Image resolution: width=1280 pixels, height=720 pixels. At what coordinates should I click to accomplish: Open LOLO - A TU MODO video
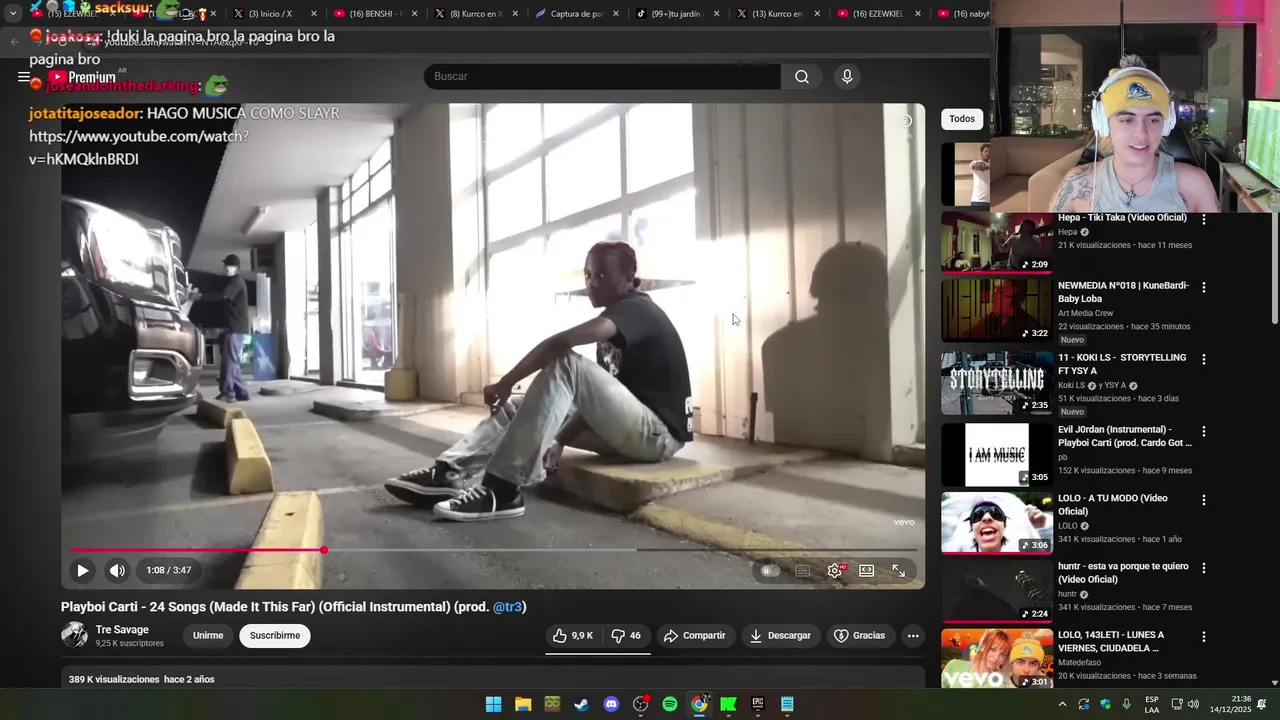coord(1113,505)
